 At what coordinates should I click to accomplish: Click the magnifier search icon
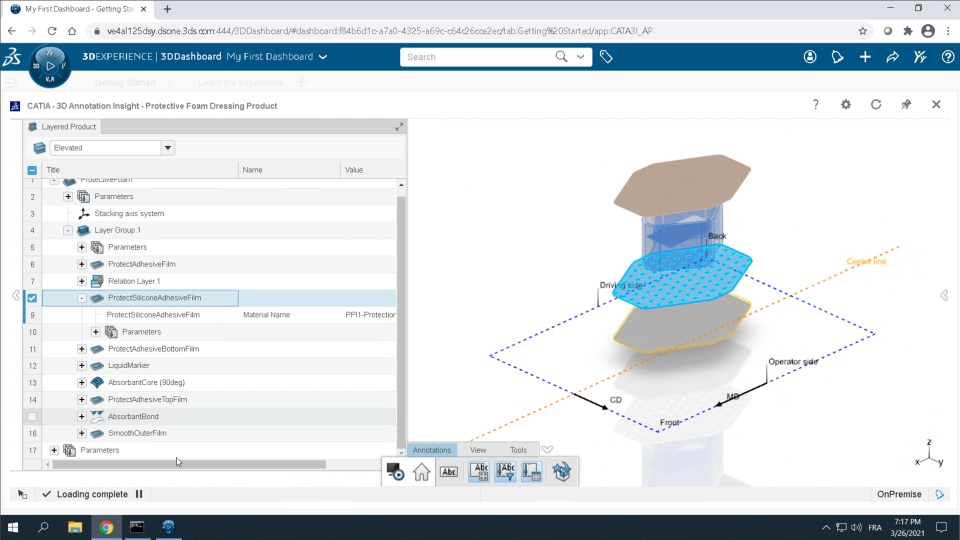point(561,57)
